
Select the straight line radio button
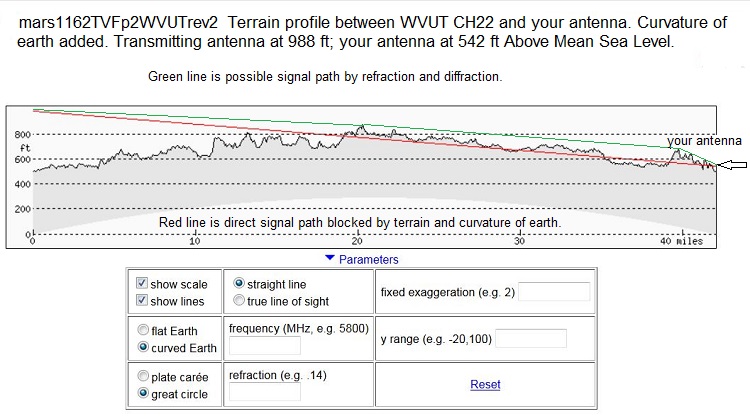[x=239, y=283]
